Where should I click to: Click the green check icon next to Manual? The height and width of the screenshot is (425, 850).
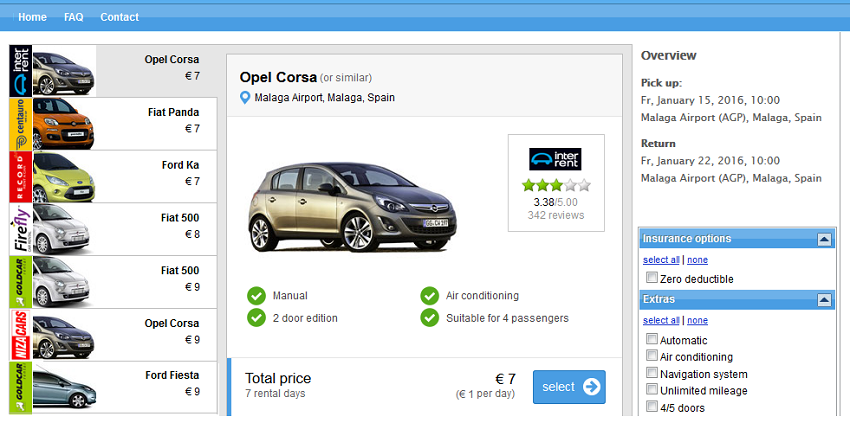click(256, 296)
